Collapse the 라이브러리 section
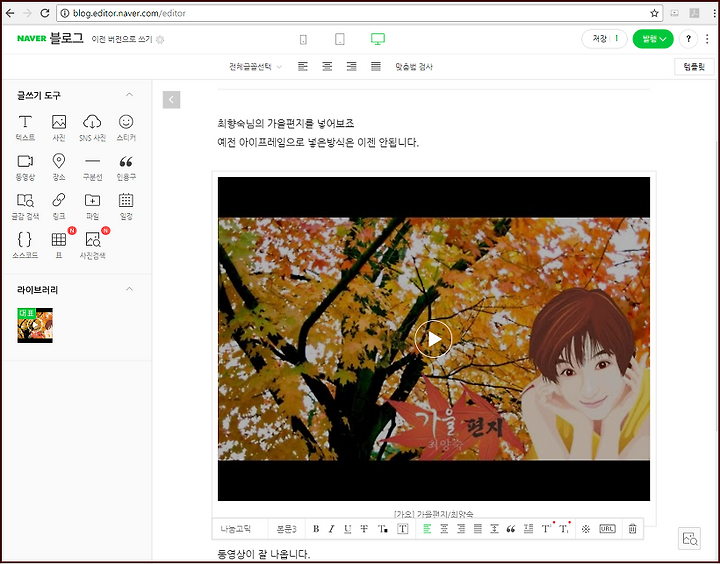 tap(129, 289)
